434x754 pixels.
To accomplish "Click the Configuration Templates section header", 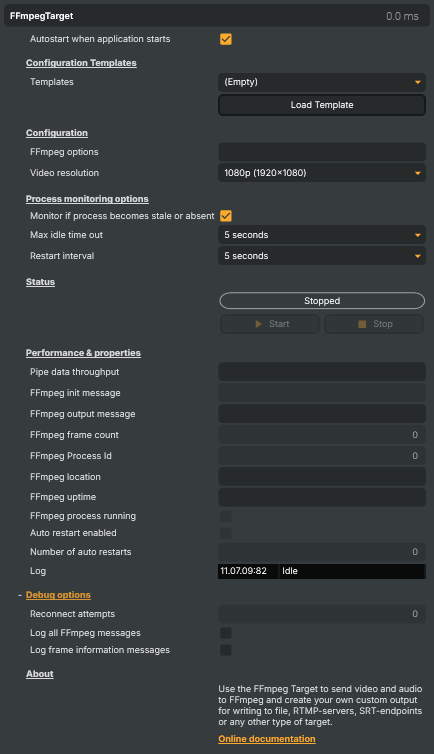I will (81, 63).
